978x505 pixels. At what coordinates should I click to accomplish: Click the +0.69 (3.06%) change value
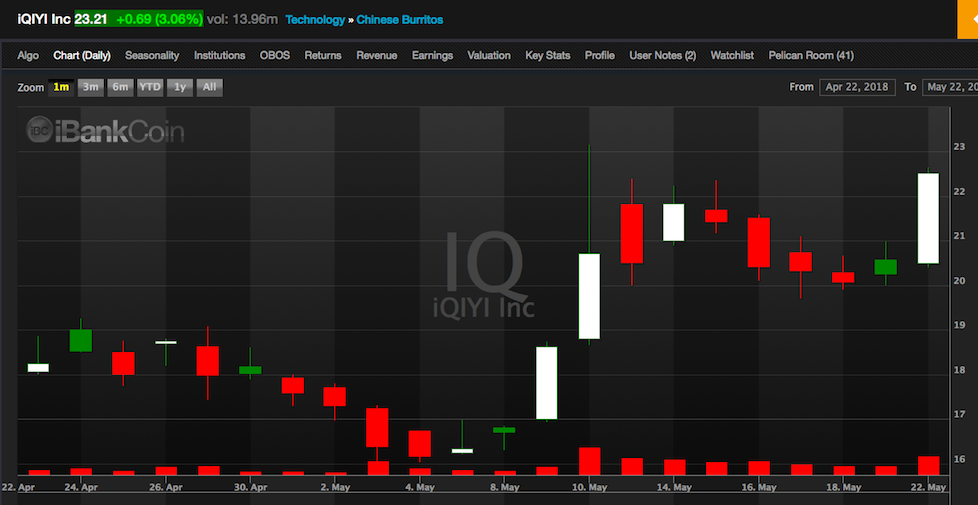[x=160, y=19]
